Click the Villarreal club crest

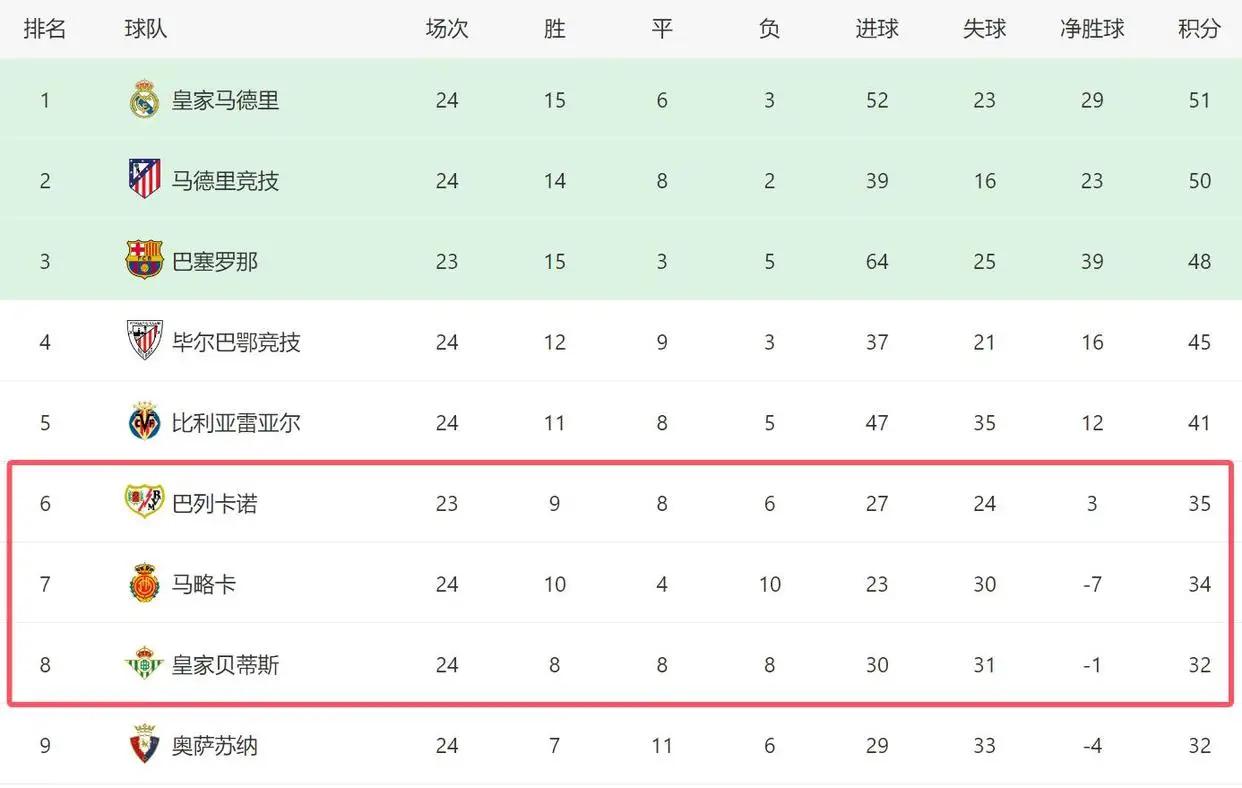pos(145,422)
